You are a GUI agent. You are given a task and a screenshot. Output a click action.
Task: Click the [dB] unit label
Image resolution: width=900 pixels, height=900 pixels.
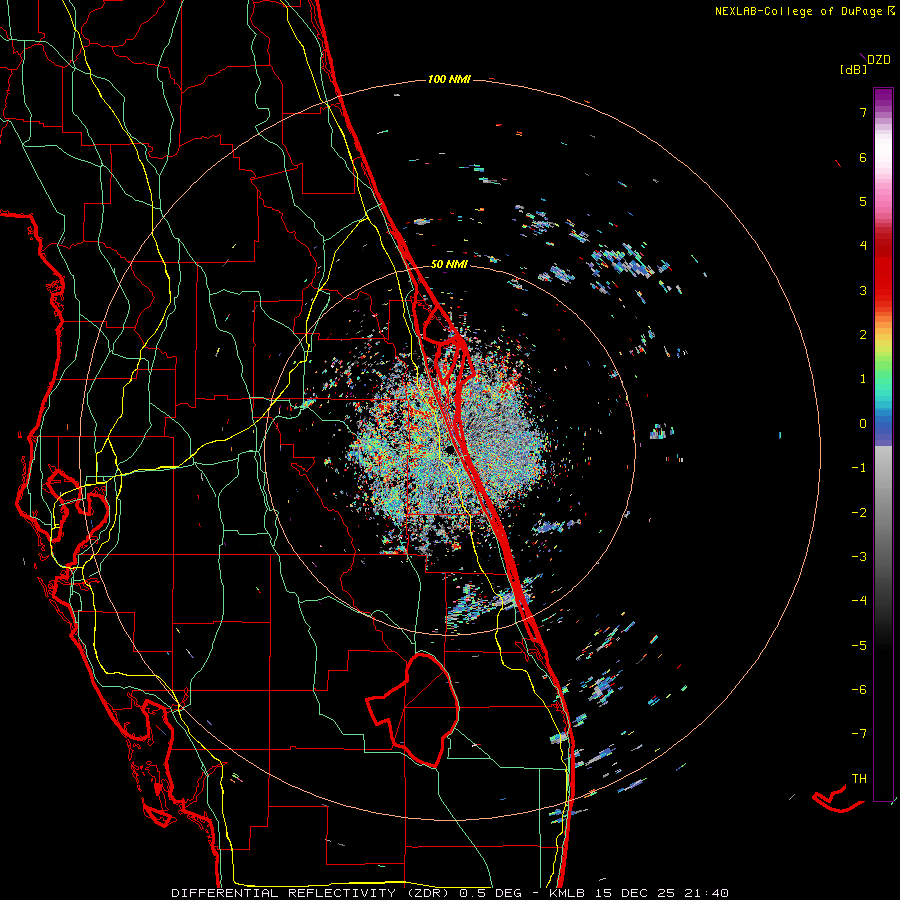(854, 69)
